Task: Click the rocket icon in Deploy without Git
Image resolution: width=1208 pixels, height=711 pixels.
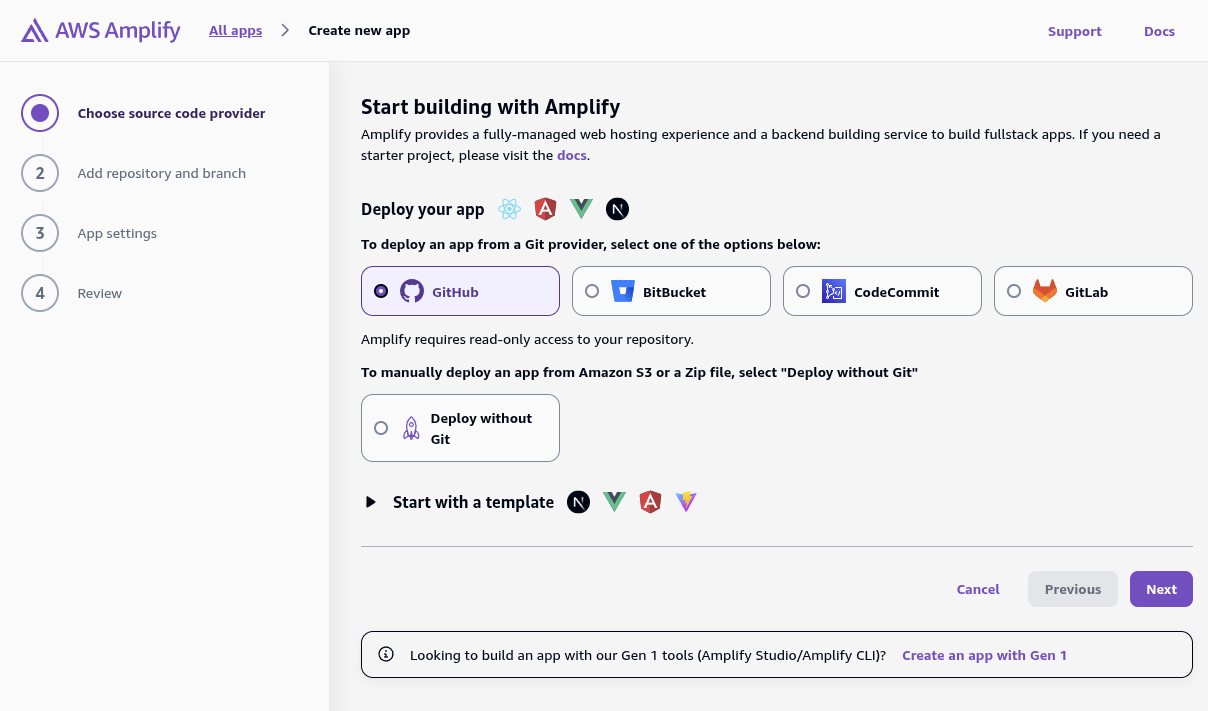Action: click(411, 428)
